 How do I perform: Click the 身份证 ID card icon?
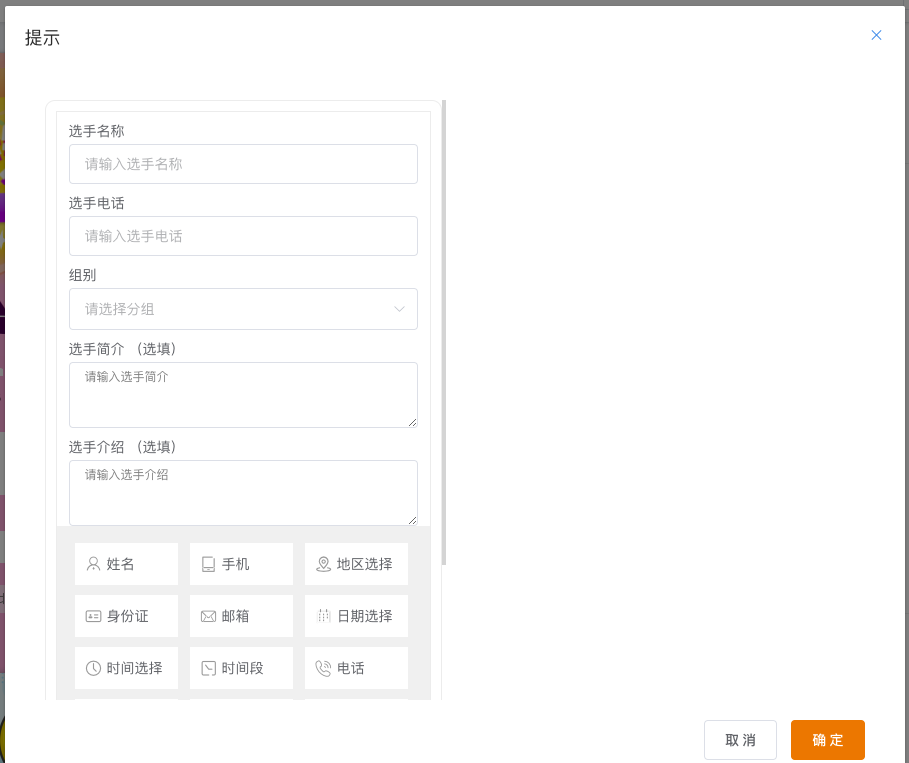[x=94, y=616]
